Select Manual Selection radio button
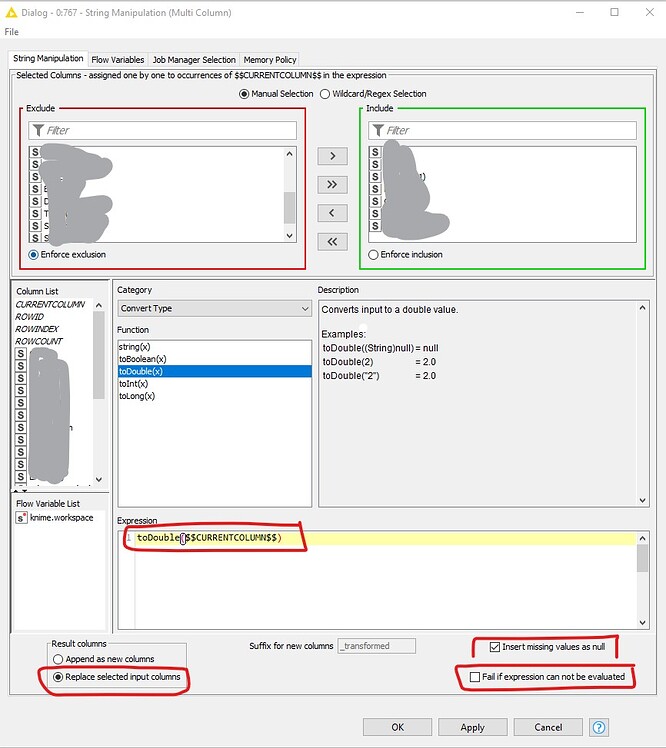The height and width of the screenshot is (748, 666). pos(244,94)
